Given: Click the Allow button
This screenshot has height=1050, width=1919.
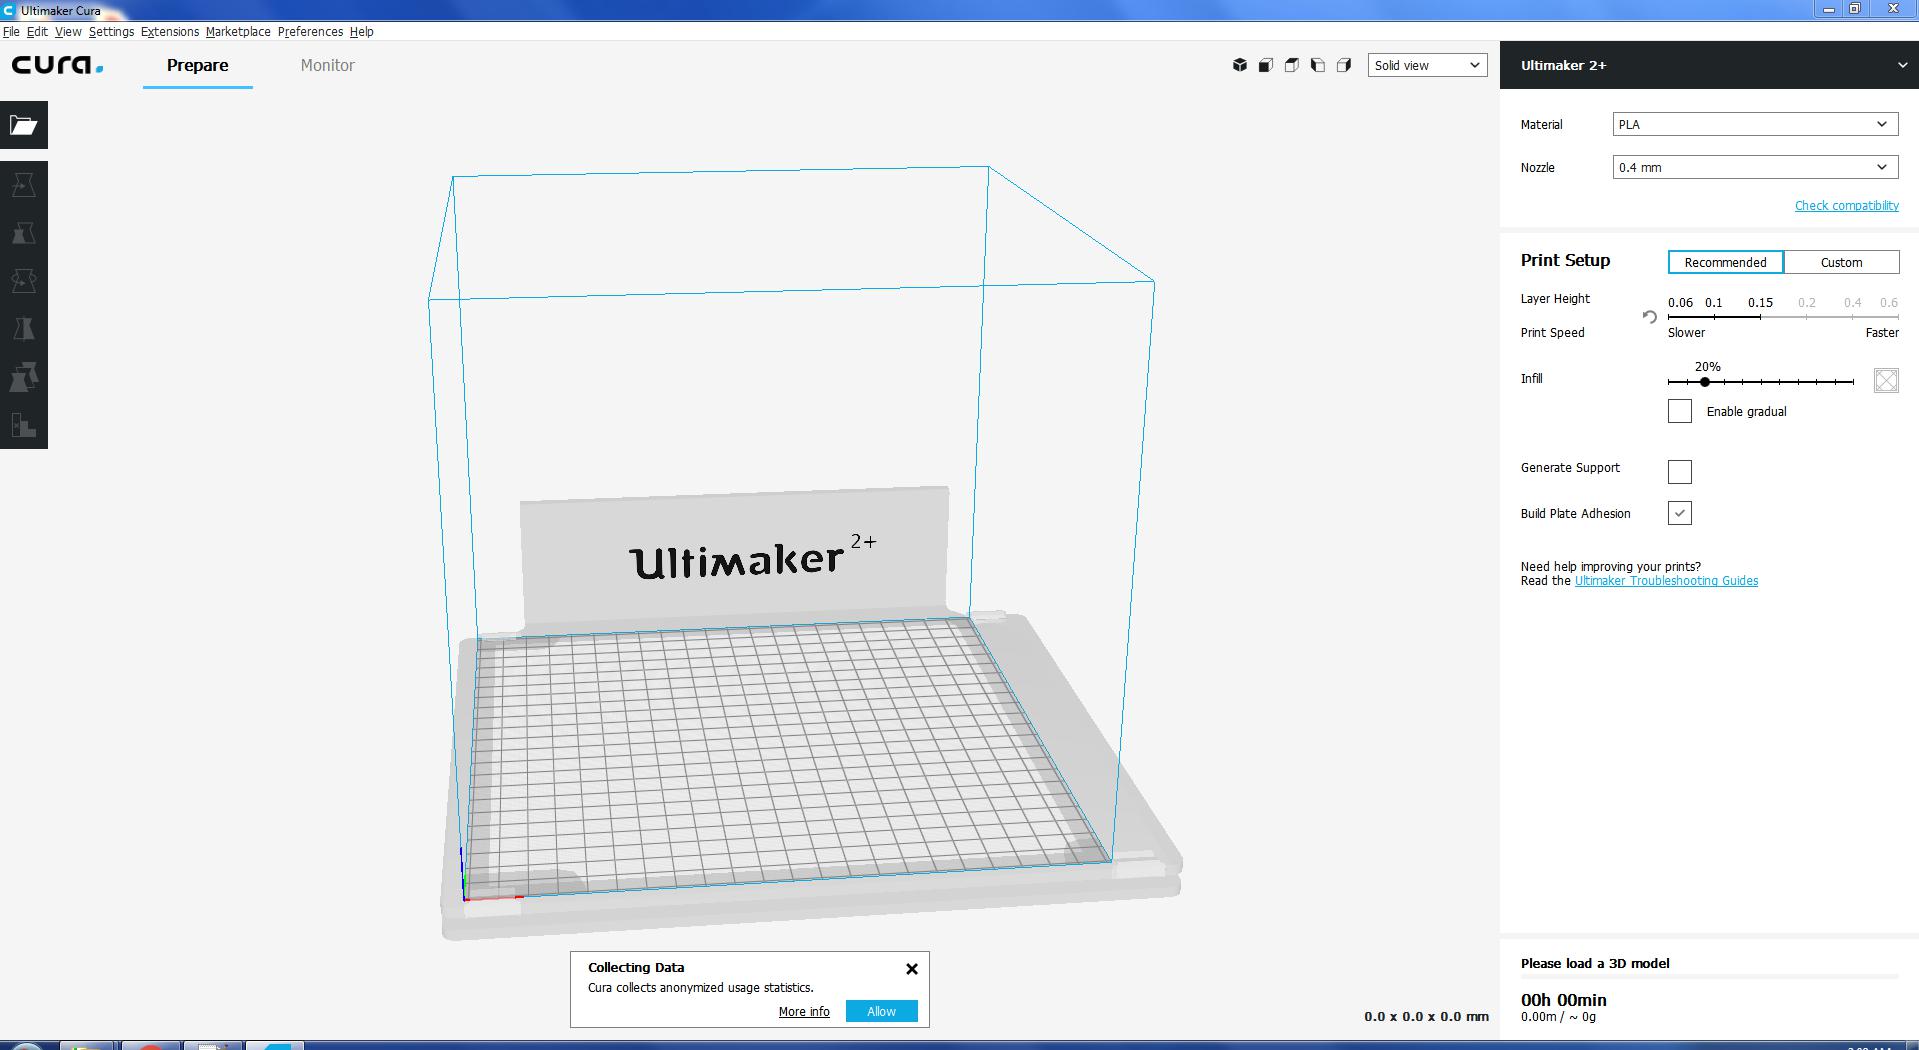Looking at the screenshot, I should [x=881, y=1011].
